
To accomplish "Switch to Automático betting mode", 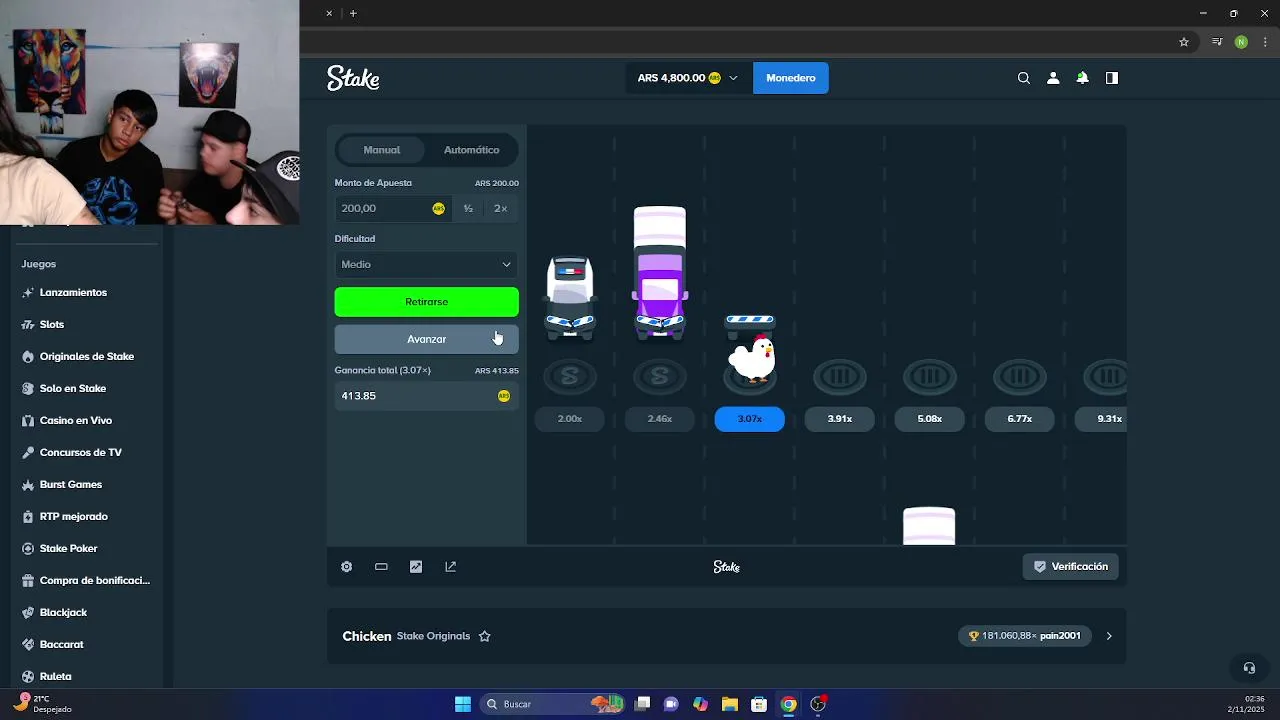I will (x=471, y=150).
